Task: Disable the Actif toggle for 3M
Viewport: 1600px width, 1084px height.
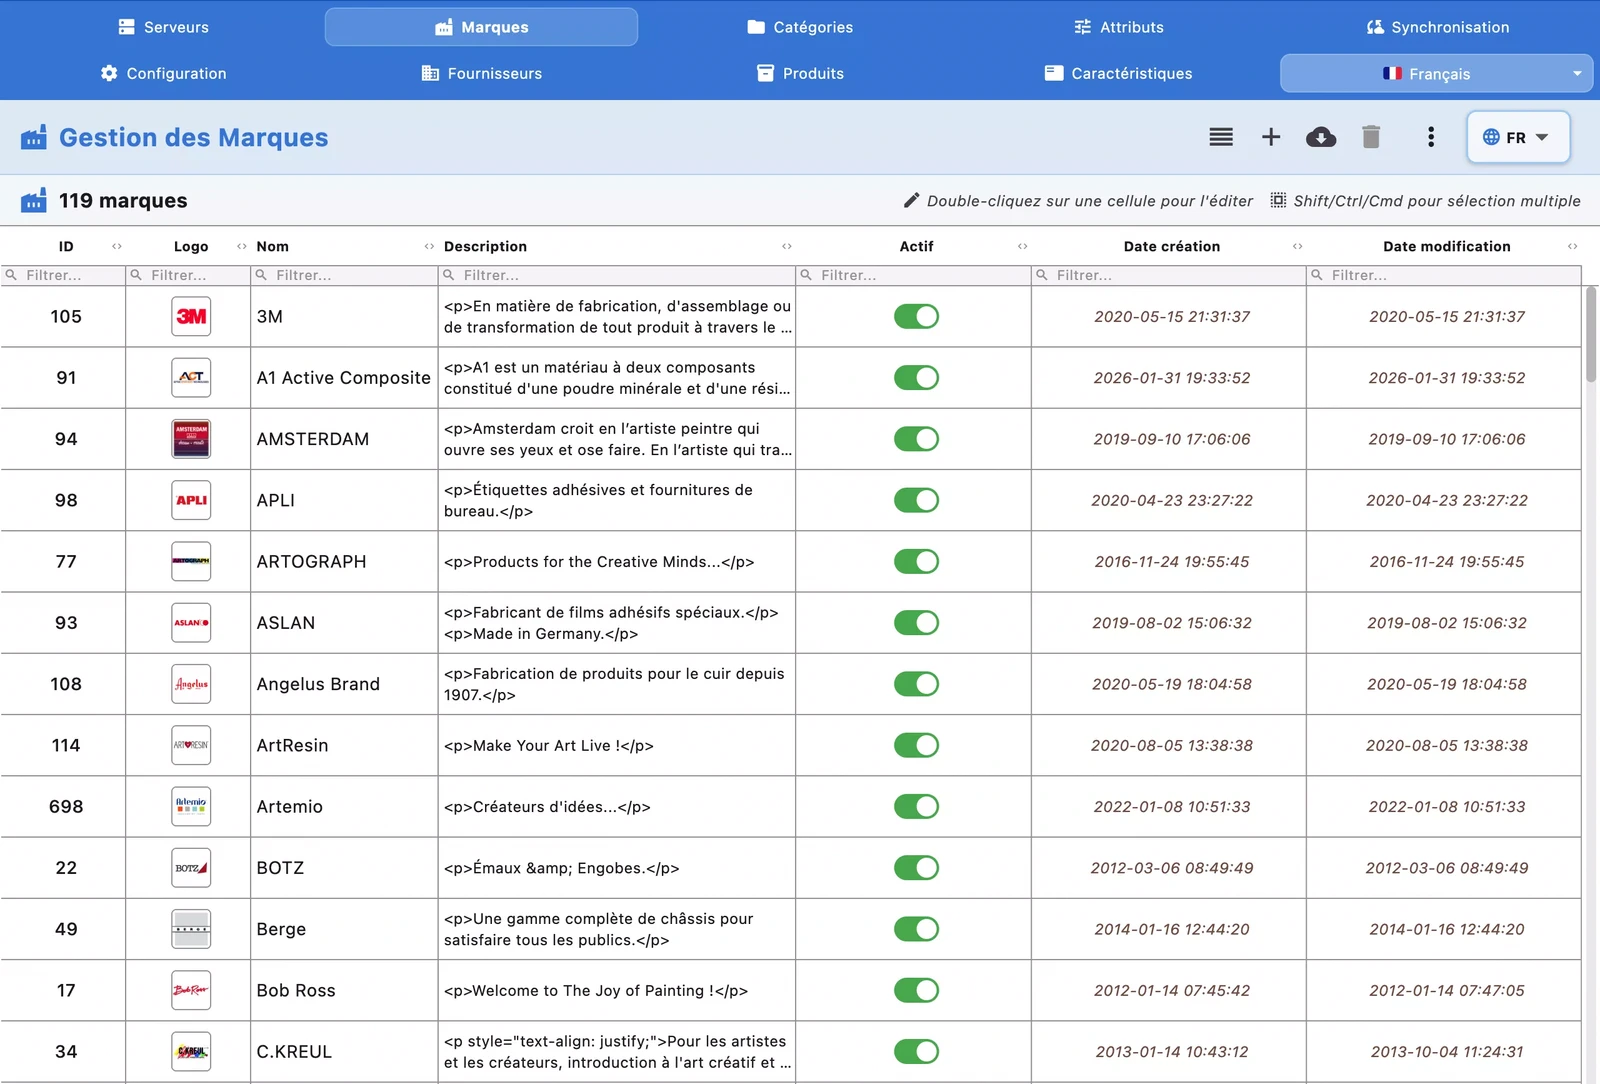Action: [915, 316]
